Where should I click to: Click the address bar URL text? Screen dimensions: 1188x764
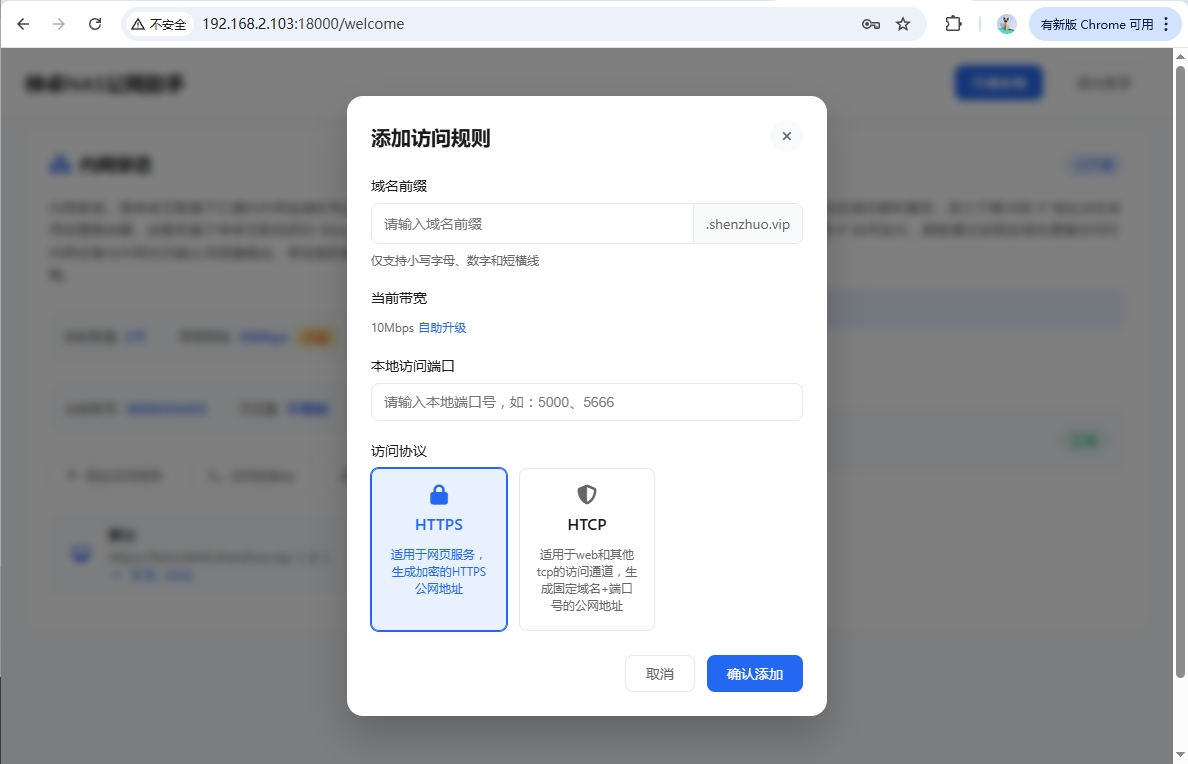click(x=303, y=24)
